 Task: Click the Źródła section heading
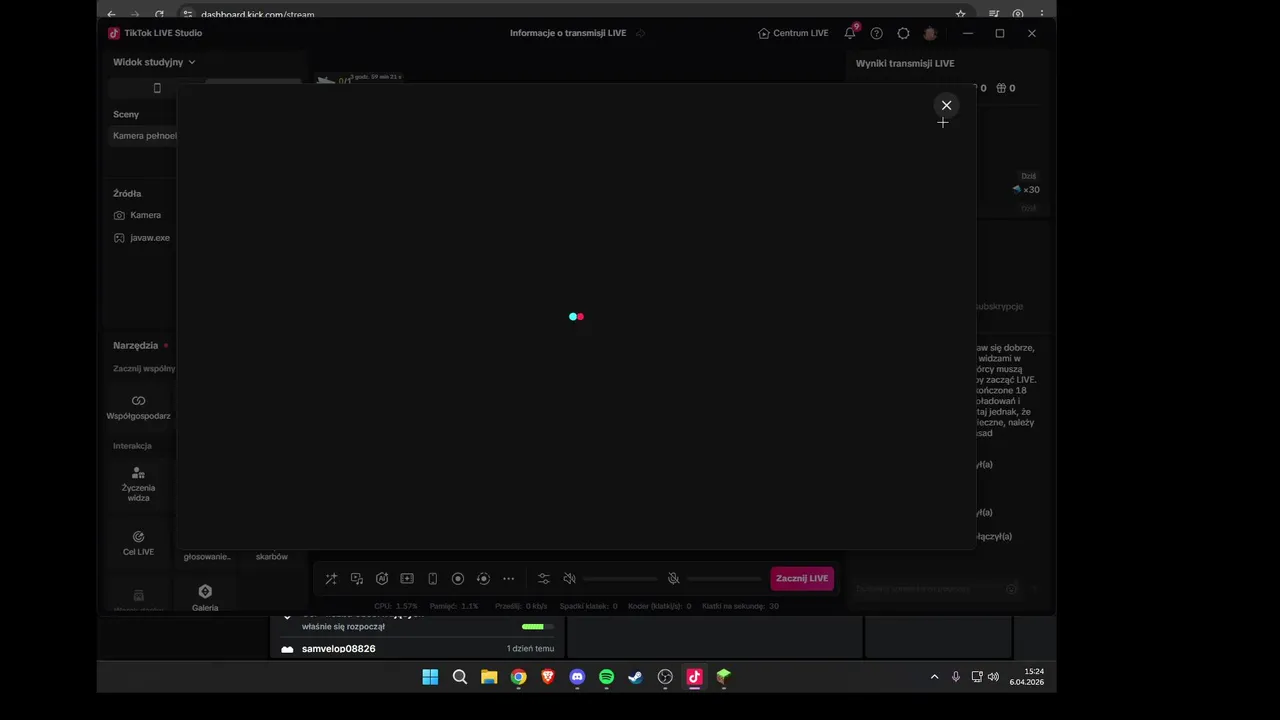point(127,193)
